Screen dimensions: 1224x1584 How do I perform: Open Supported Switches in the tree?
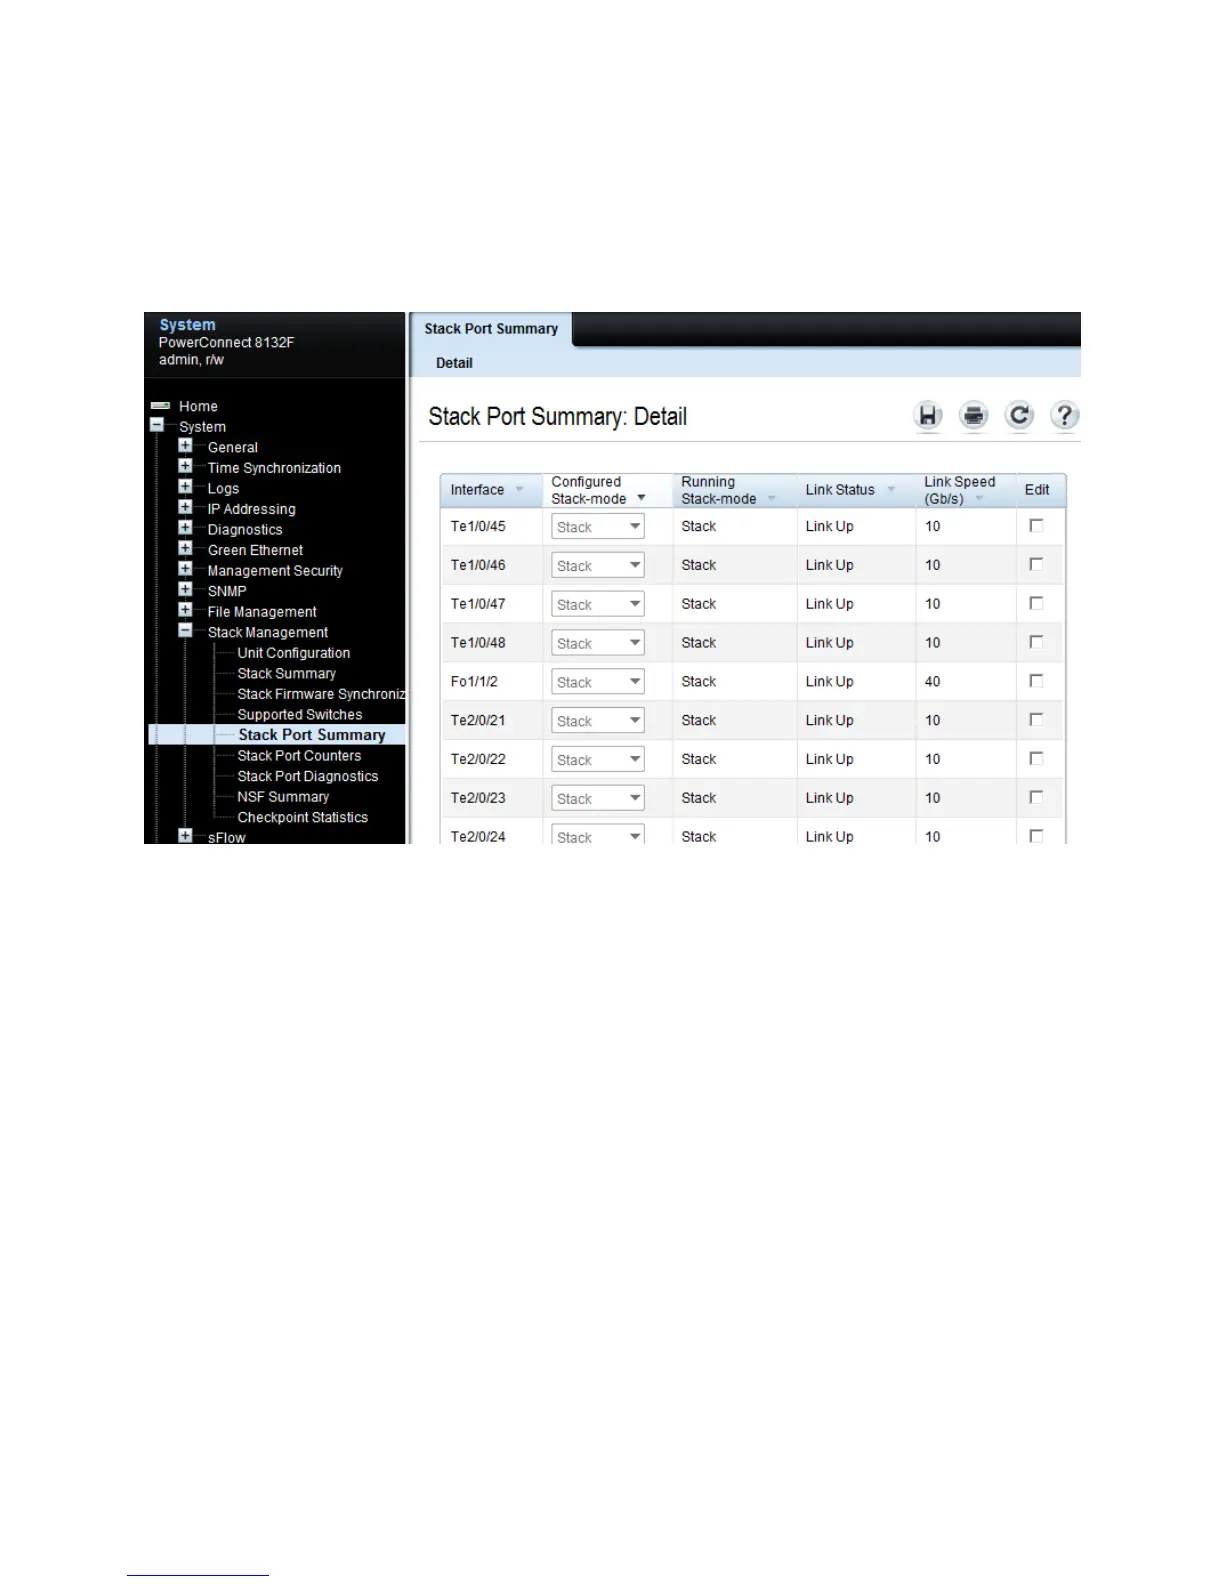click(299, 714)
